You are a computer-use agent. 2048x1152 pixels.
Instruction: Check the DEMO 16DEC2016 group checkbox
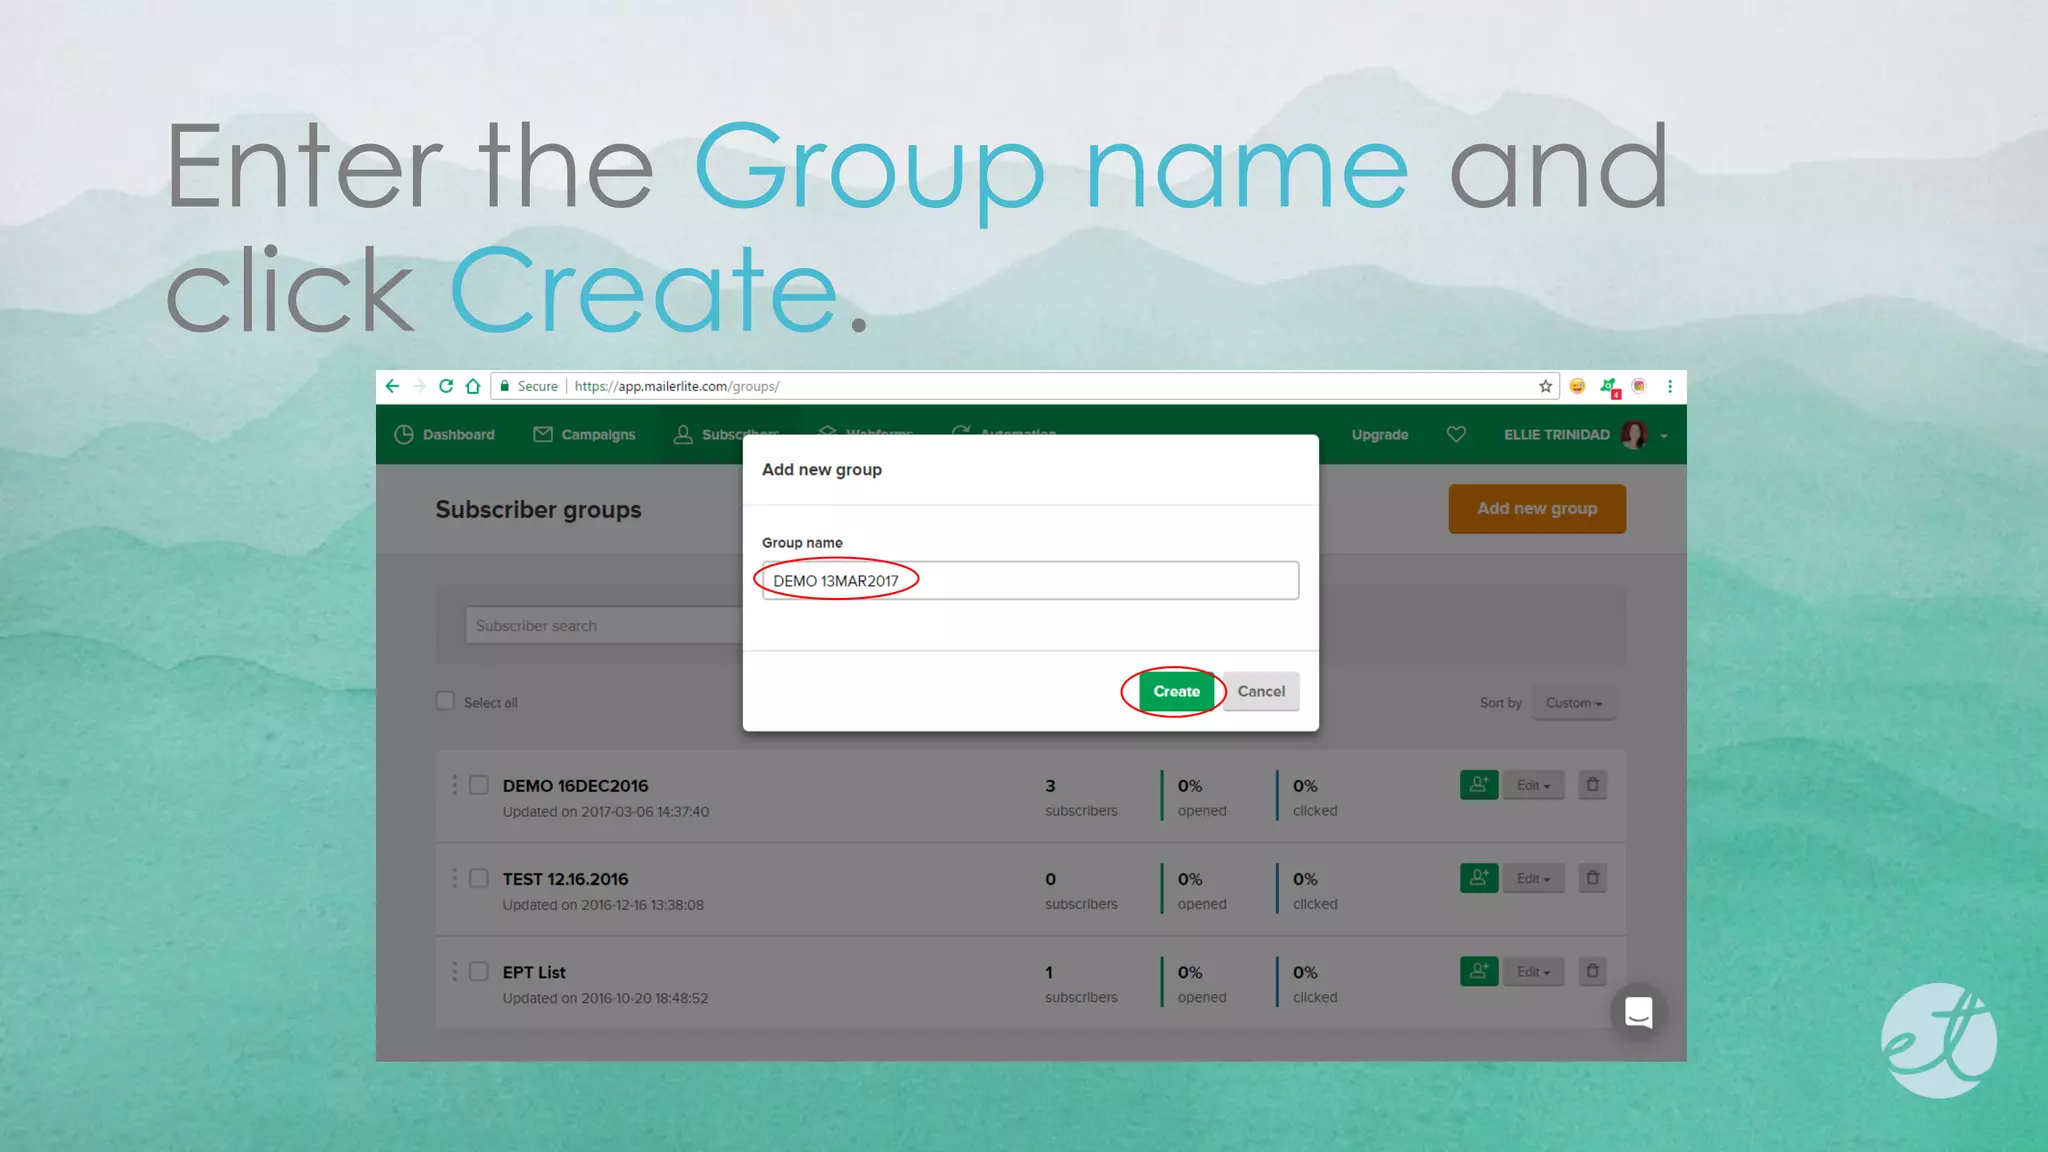(x=479, y=785)
